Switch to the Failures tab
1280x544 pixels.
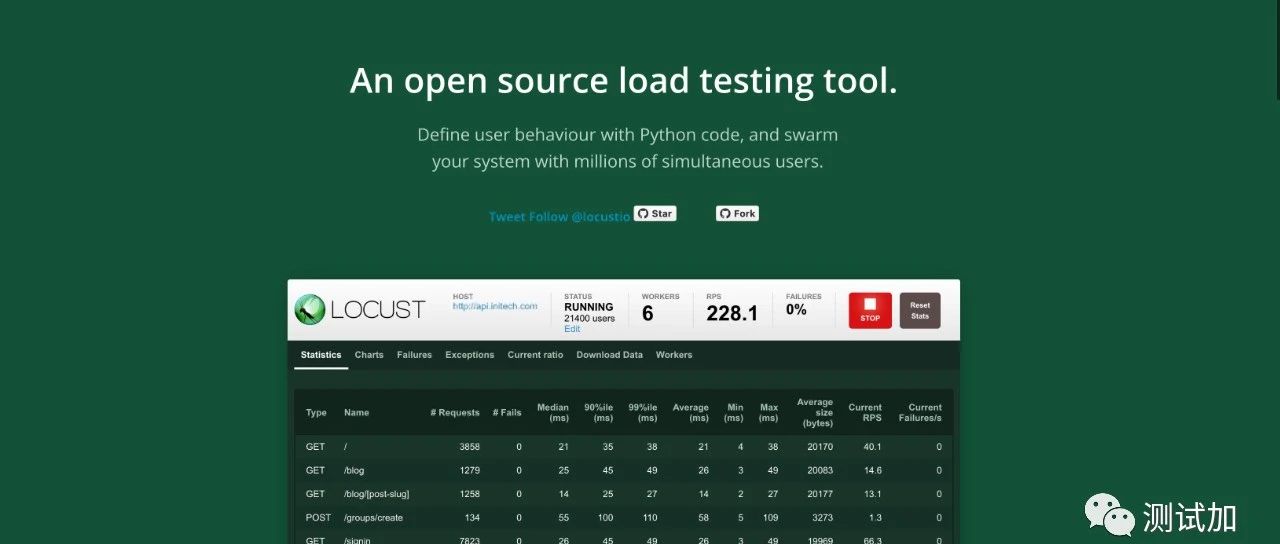coord(414,355)
